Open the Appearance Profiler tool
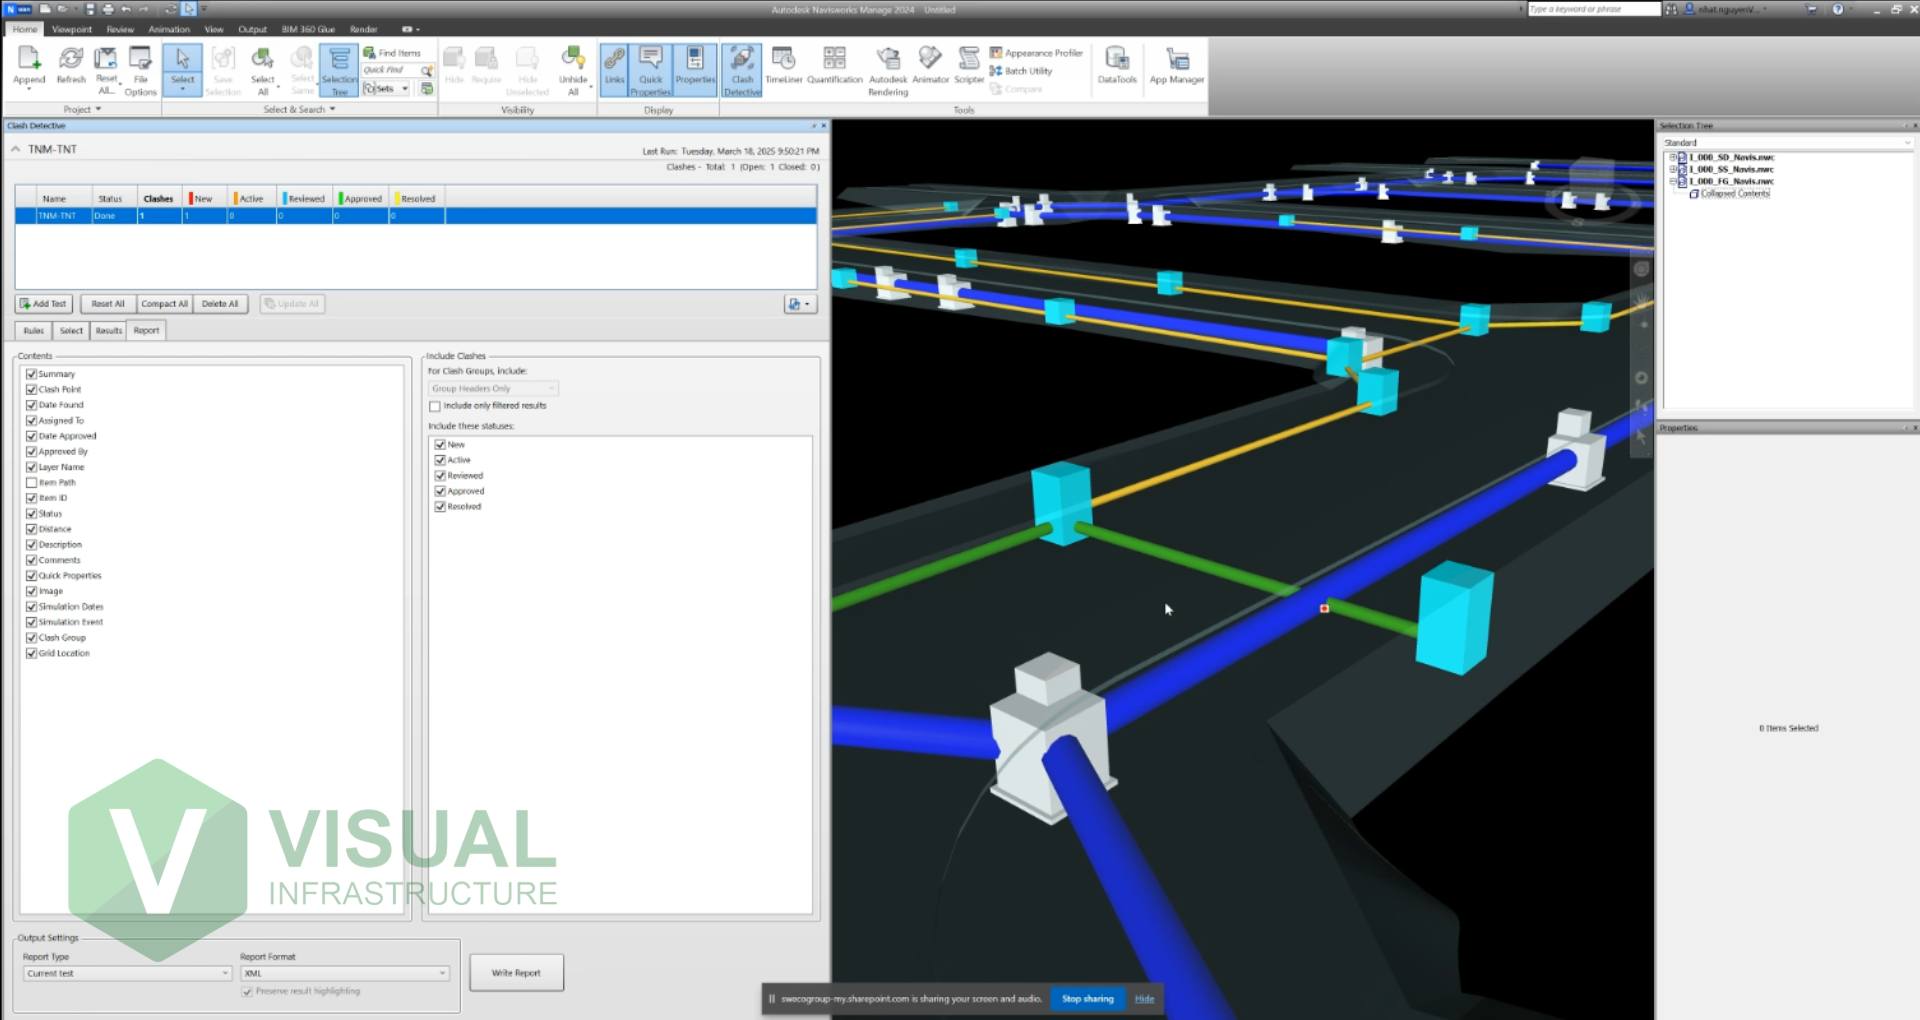The image size is (1920, 1020). (1036, 53)
